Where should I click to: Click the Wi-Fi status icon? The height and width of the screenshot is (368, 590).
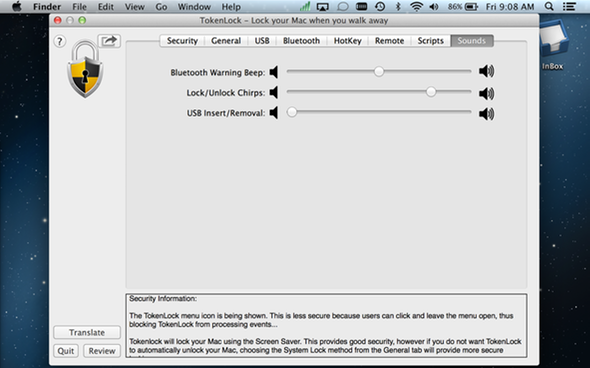(416, 6)
